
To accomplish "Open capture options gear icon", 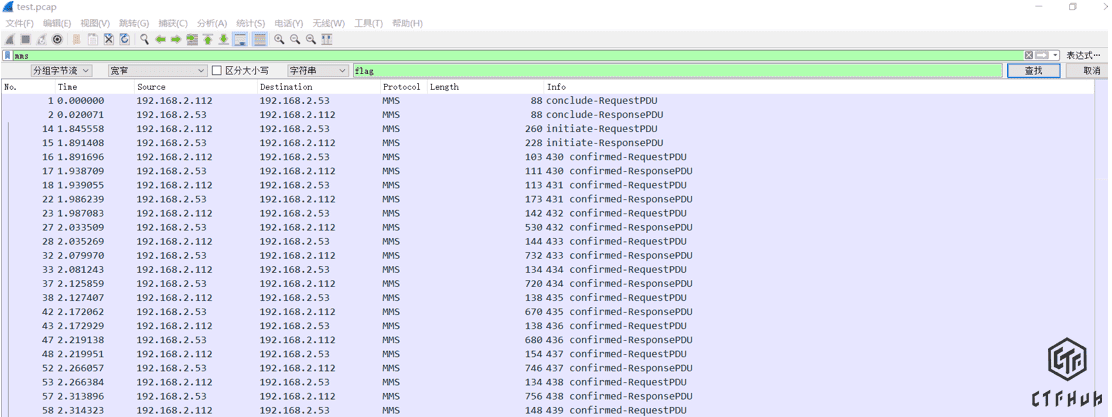I will (x=57, y=39).
